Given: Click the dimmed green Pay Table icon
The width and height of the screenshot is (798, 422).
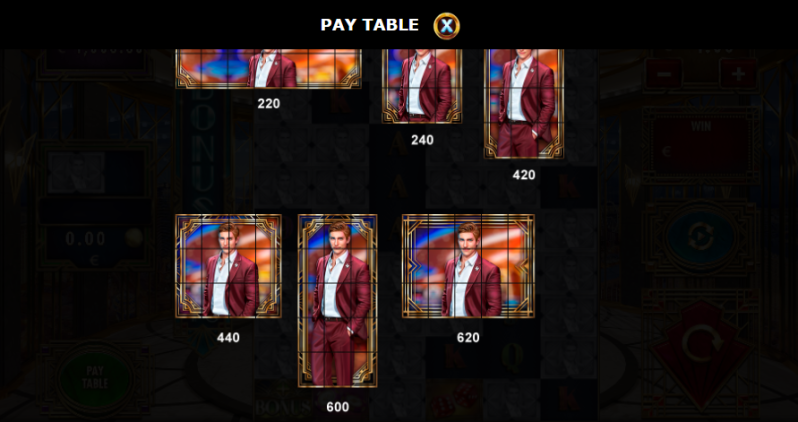Looking at the screenshot, I should (95, 377).
